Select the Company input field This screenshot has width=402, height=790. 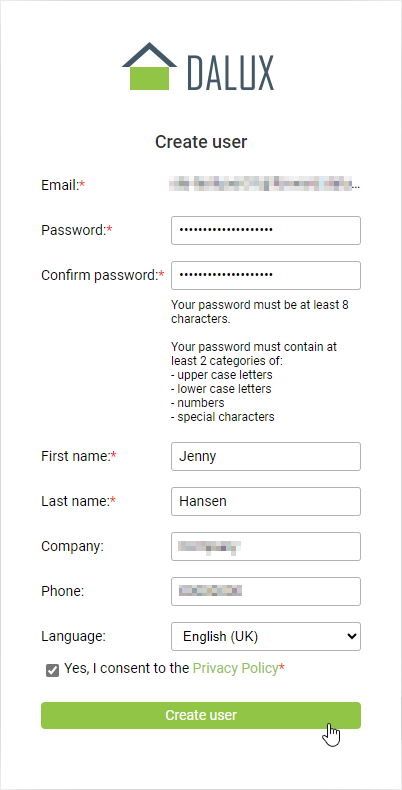point(266,546)
